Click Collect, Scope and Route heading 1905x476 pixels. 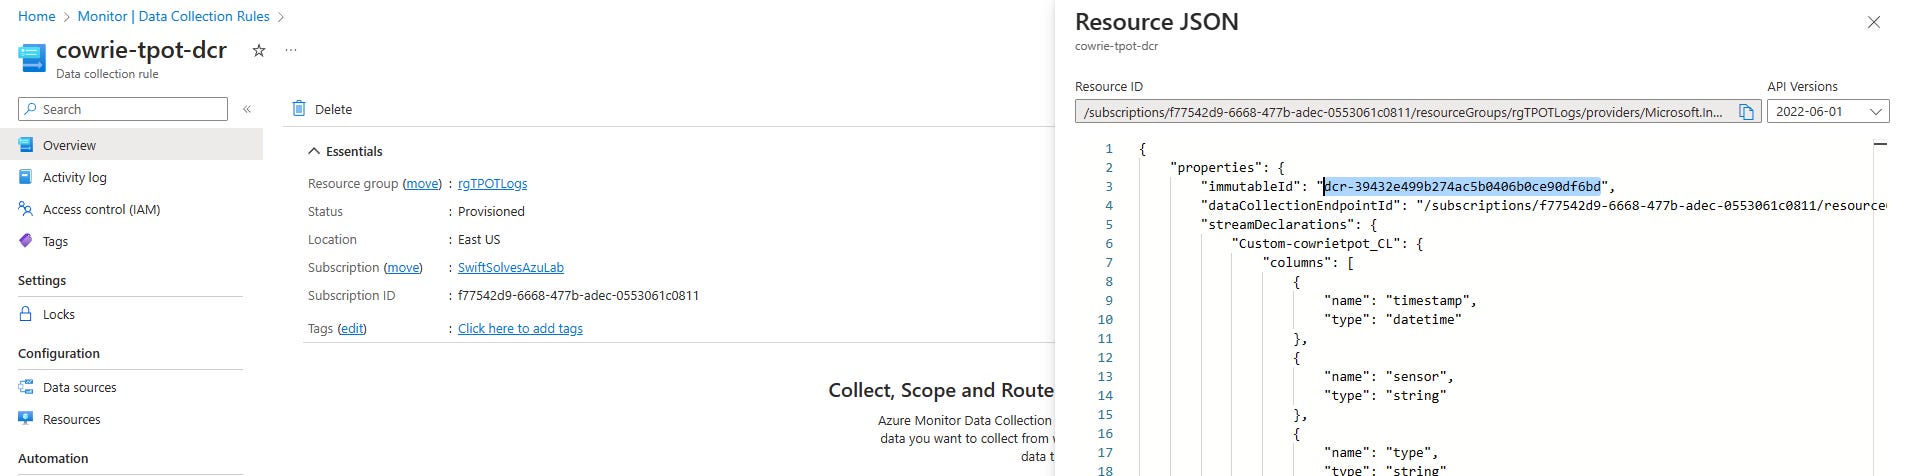941,390
